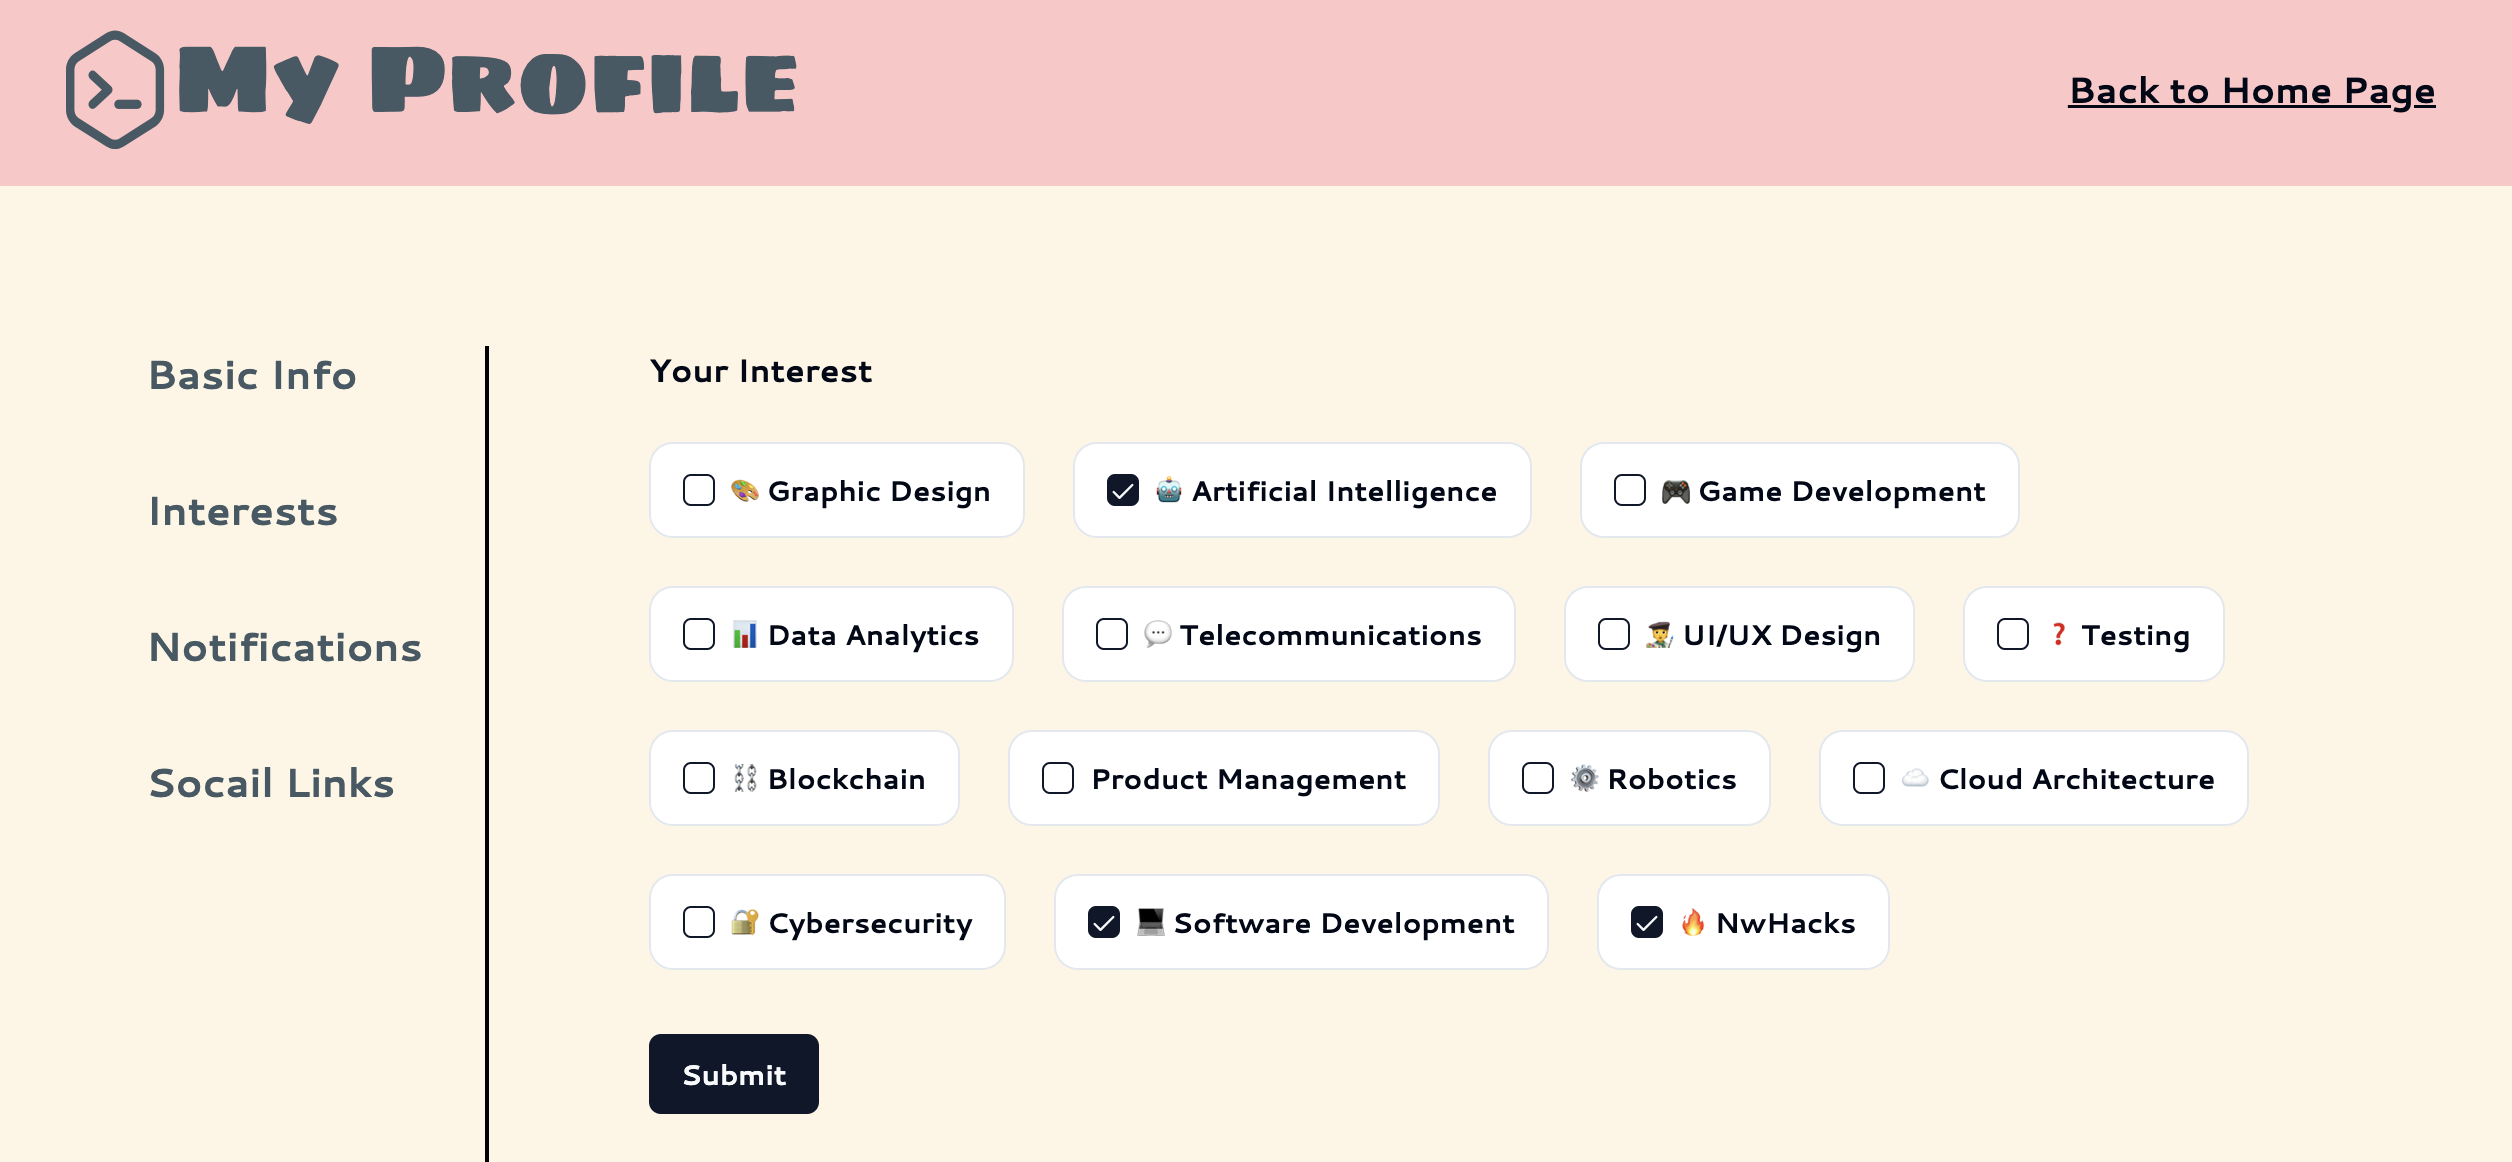Click the gear icon beside Robotics
The image size is (2512, 1162).
(x=1584, y=778)
